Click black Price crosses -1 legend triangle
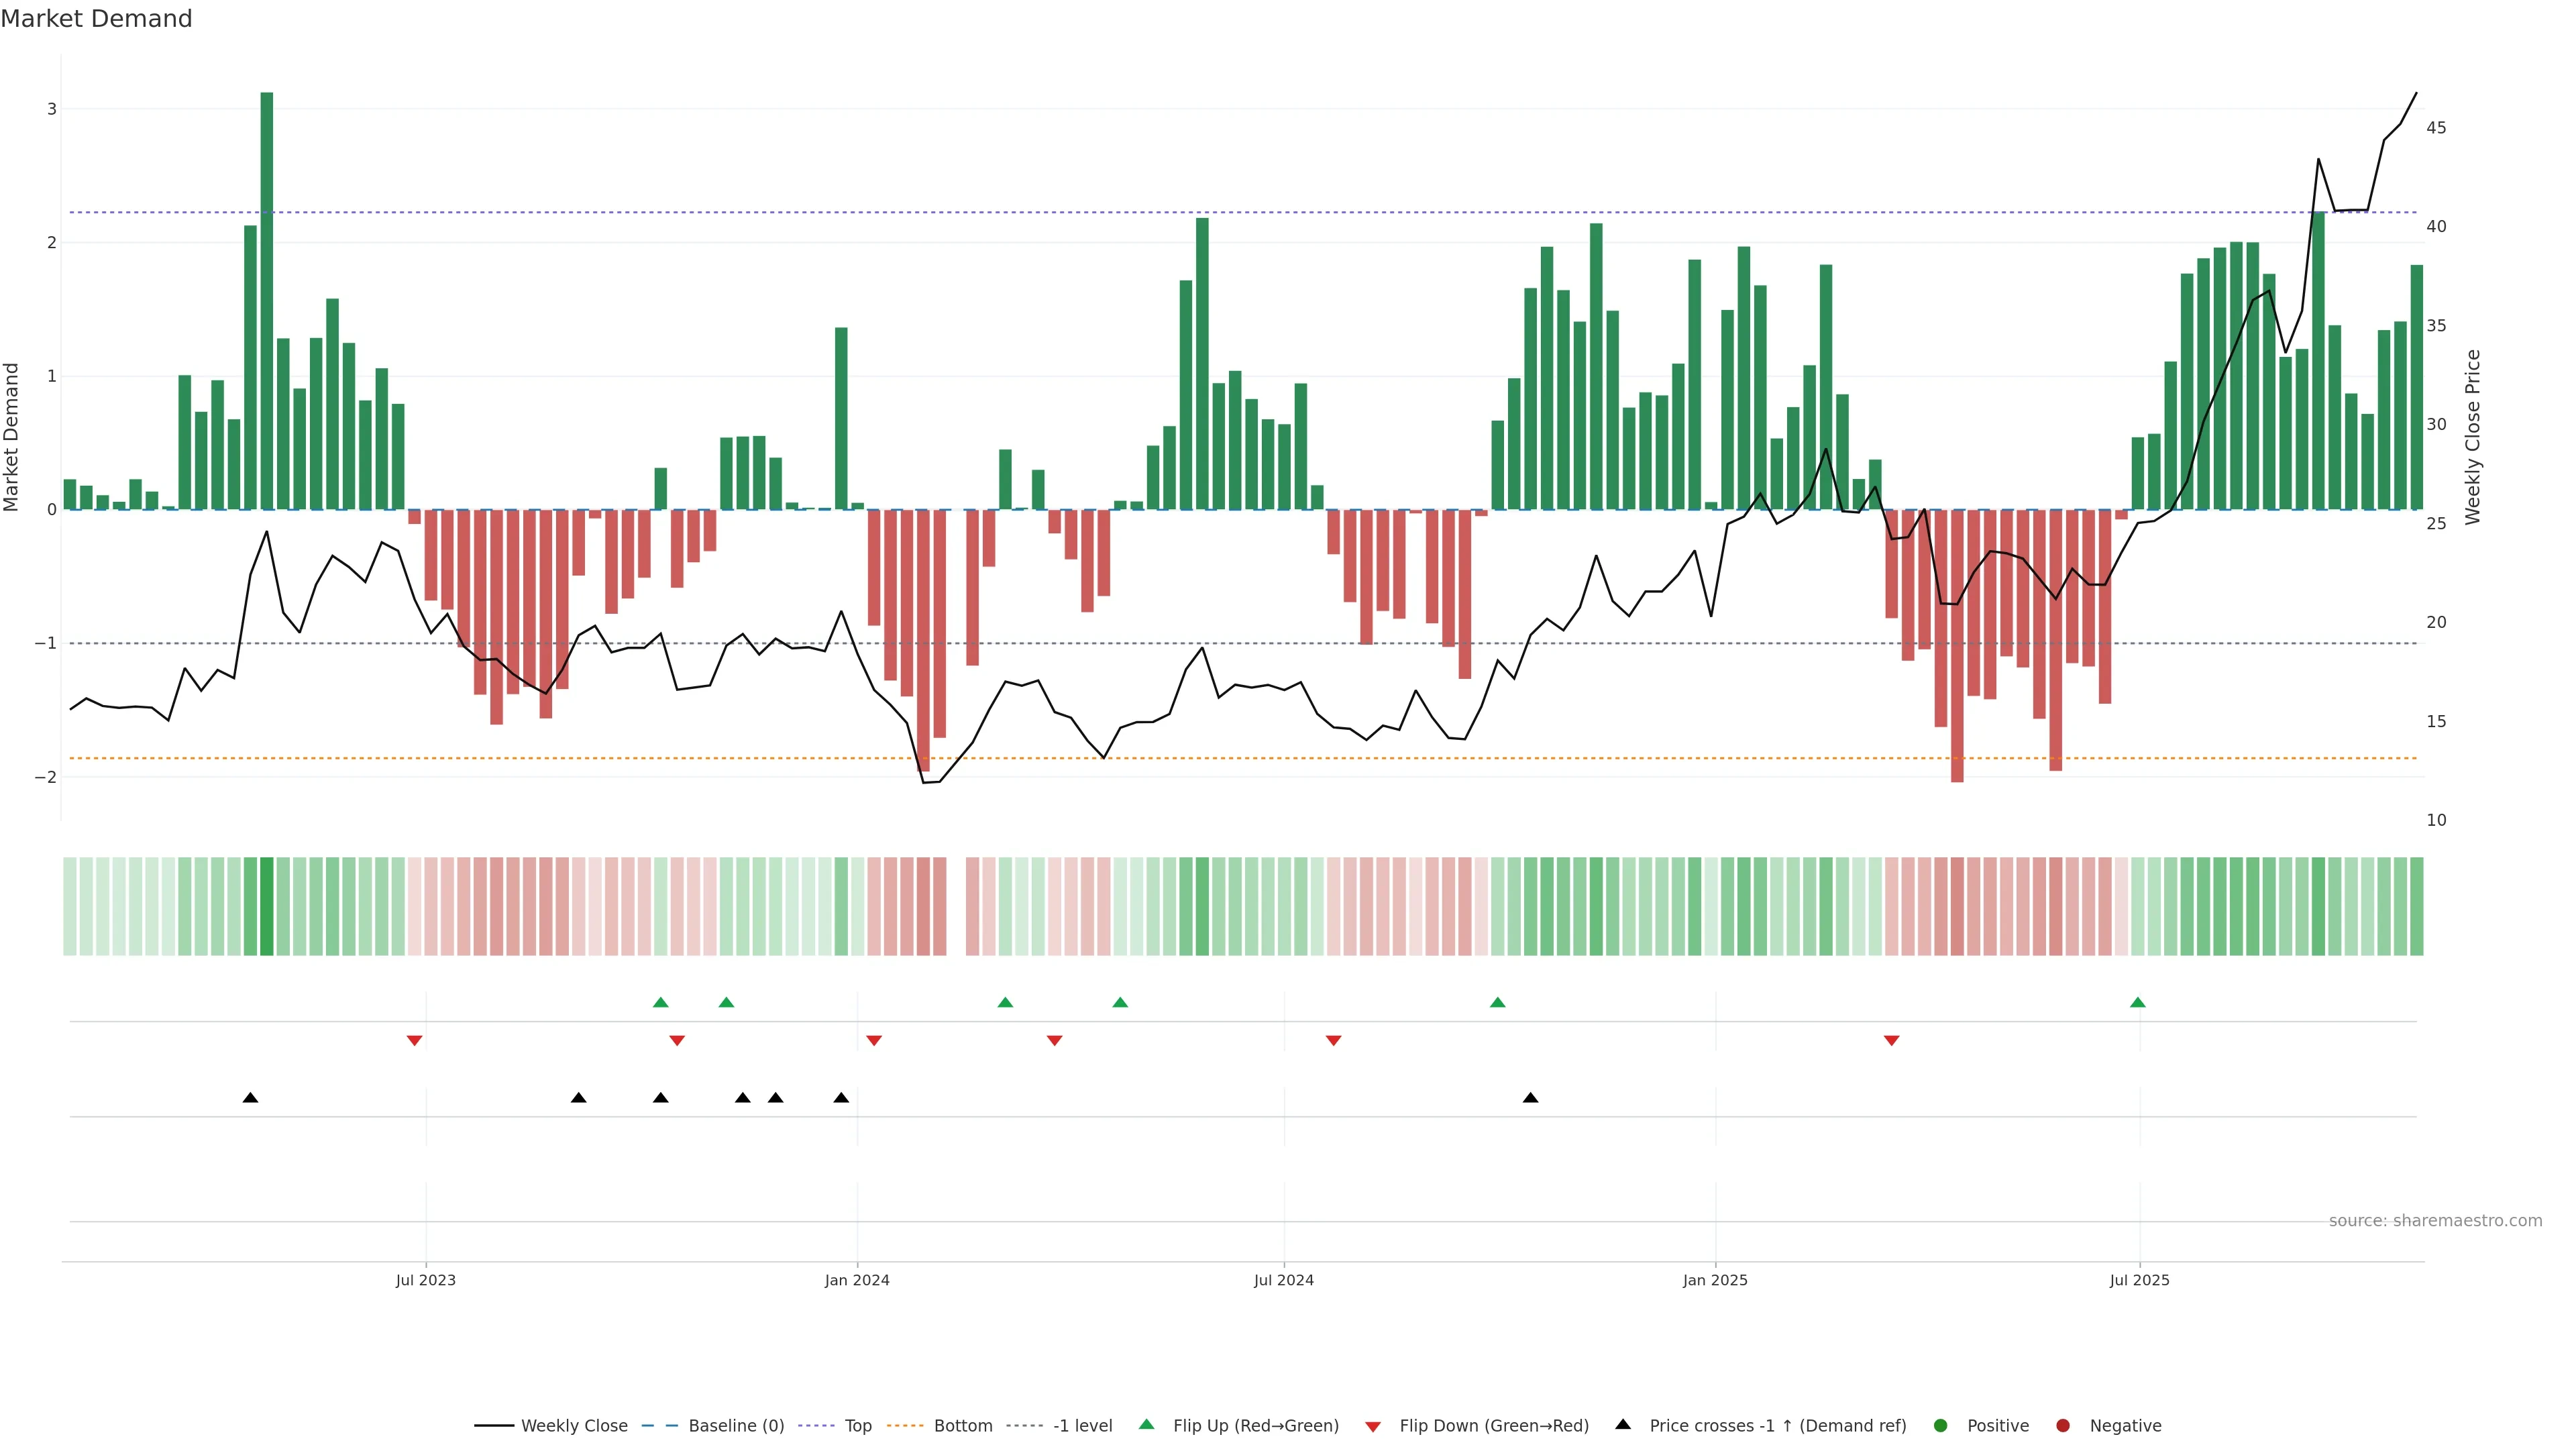Screen dimensions: 2576x1449 point(1623,1425)
